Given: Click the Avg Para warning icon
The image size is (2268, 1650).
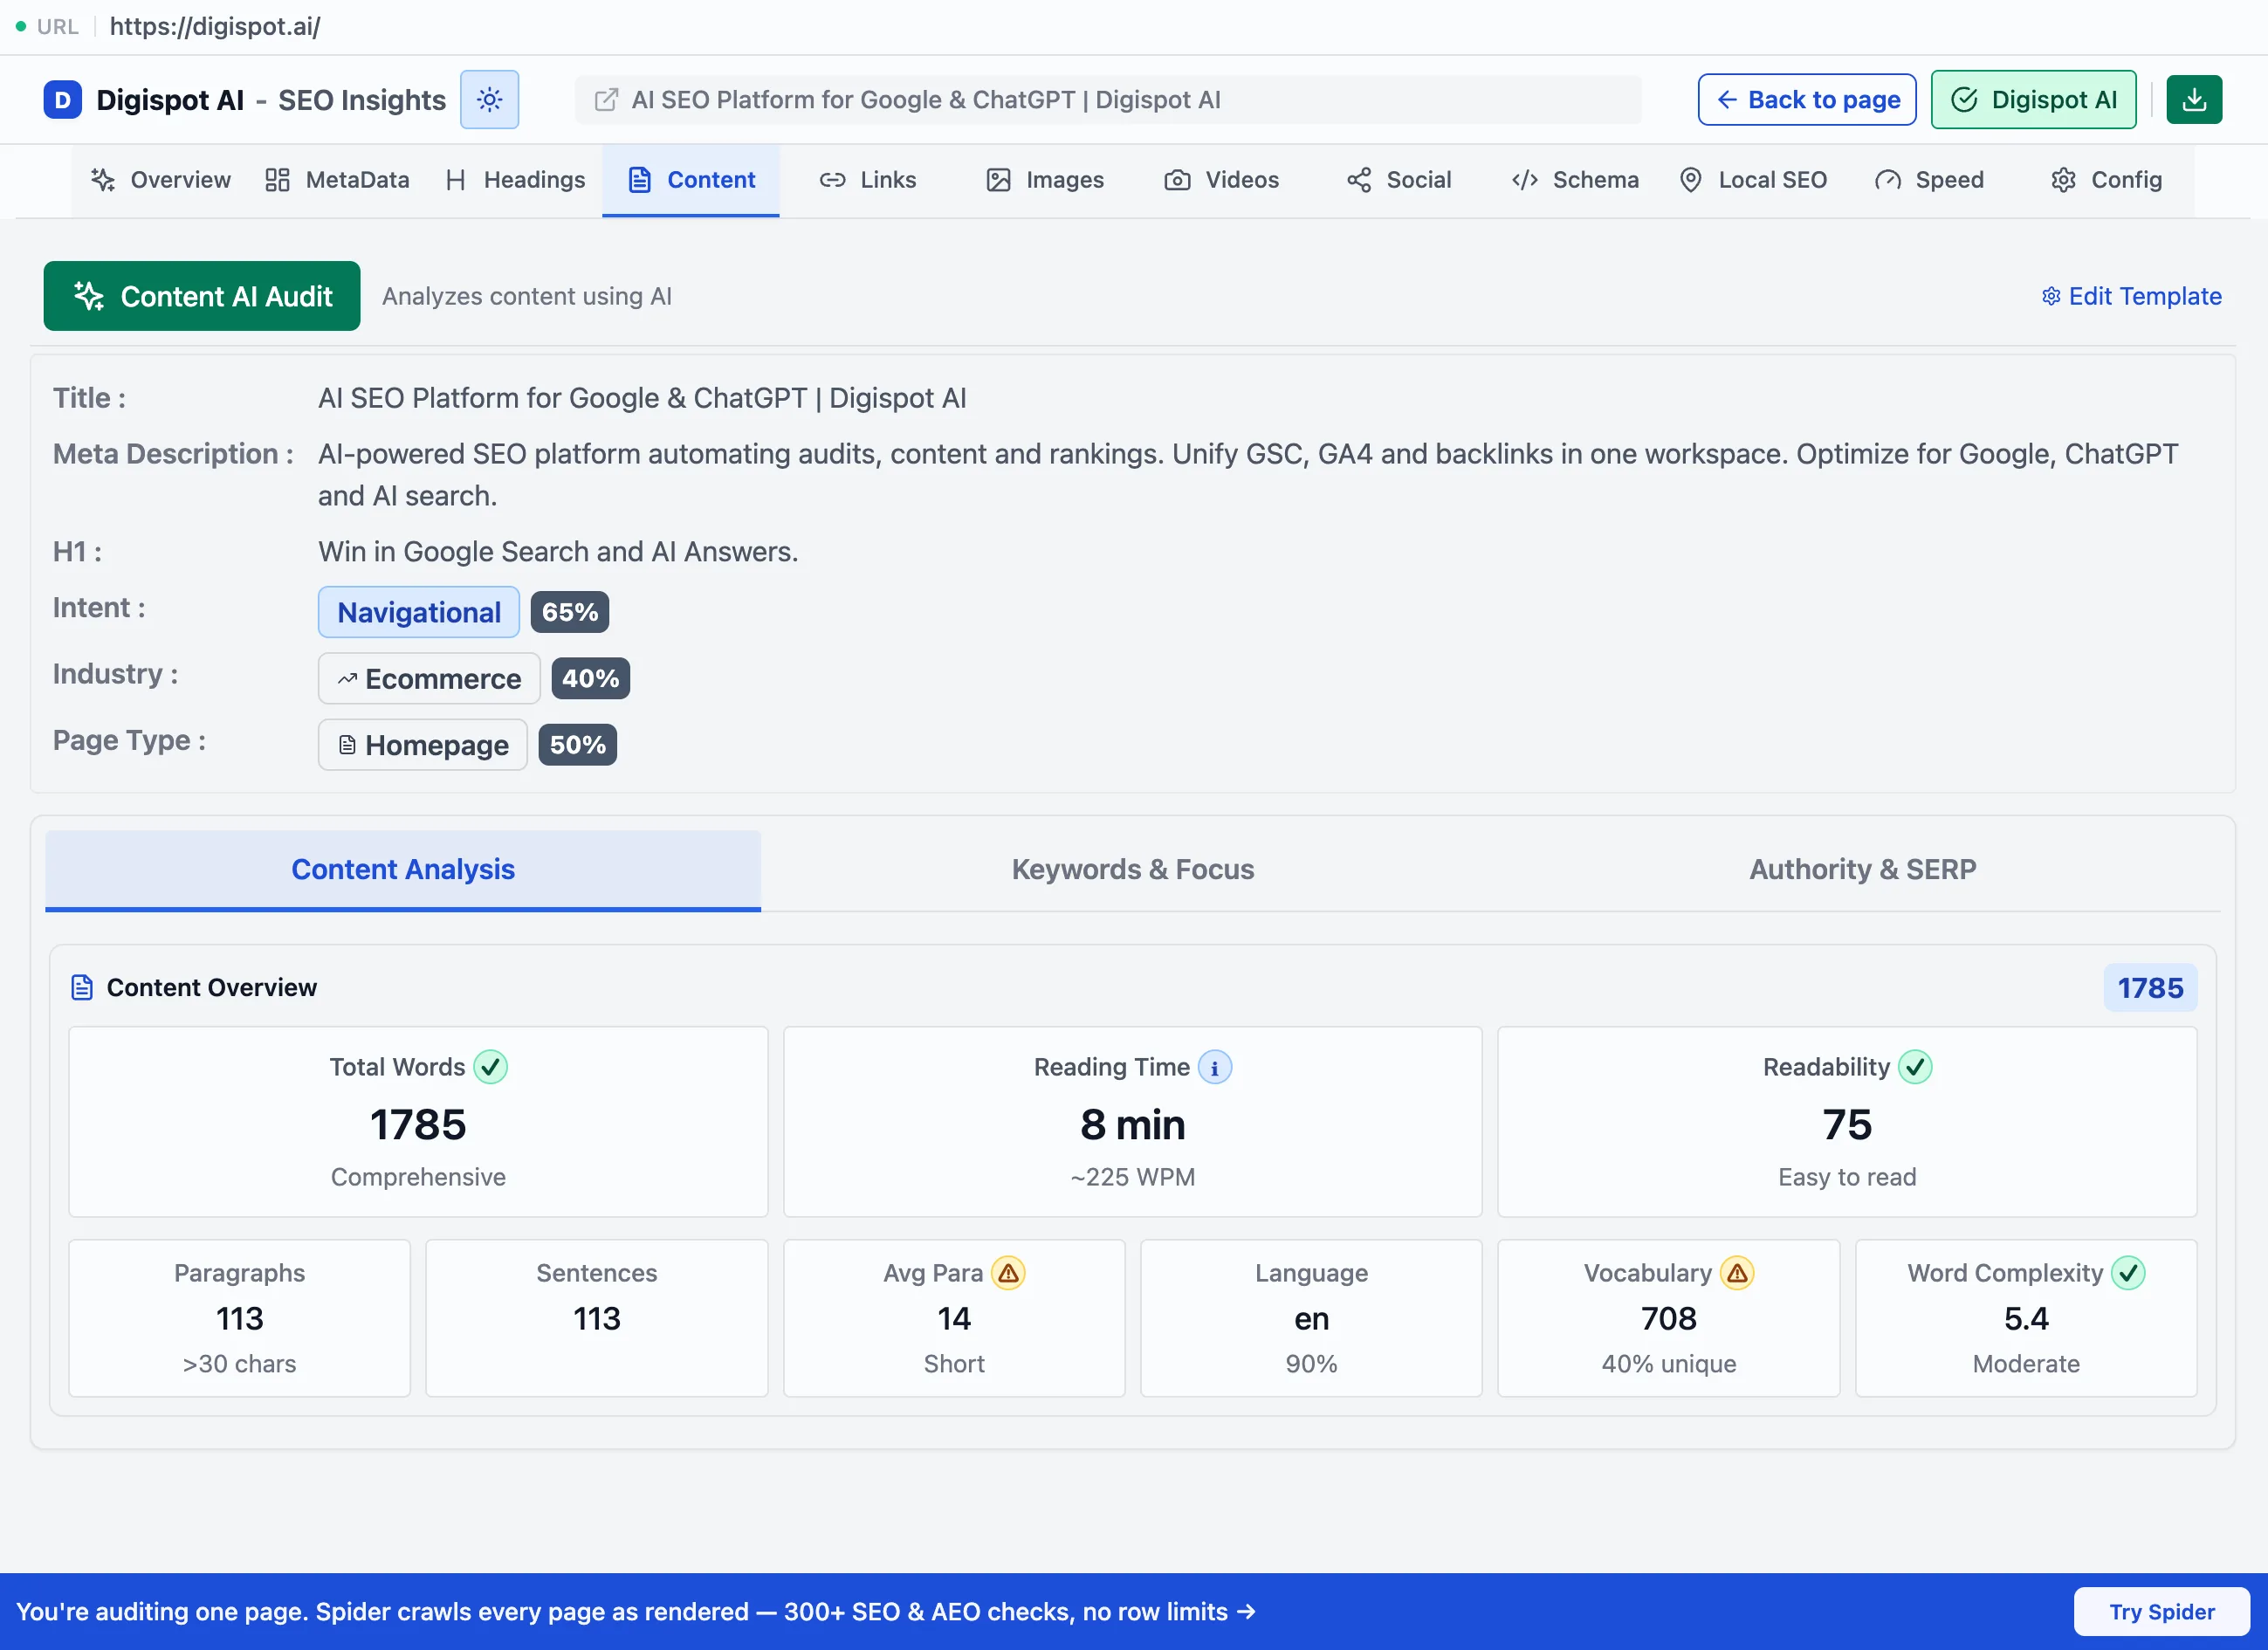Looking at the screenshot, I should pos(1008,1273).
